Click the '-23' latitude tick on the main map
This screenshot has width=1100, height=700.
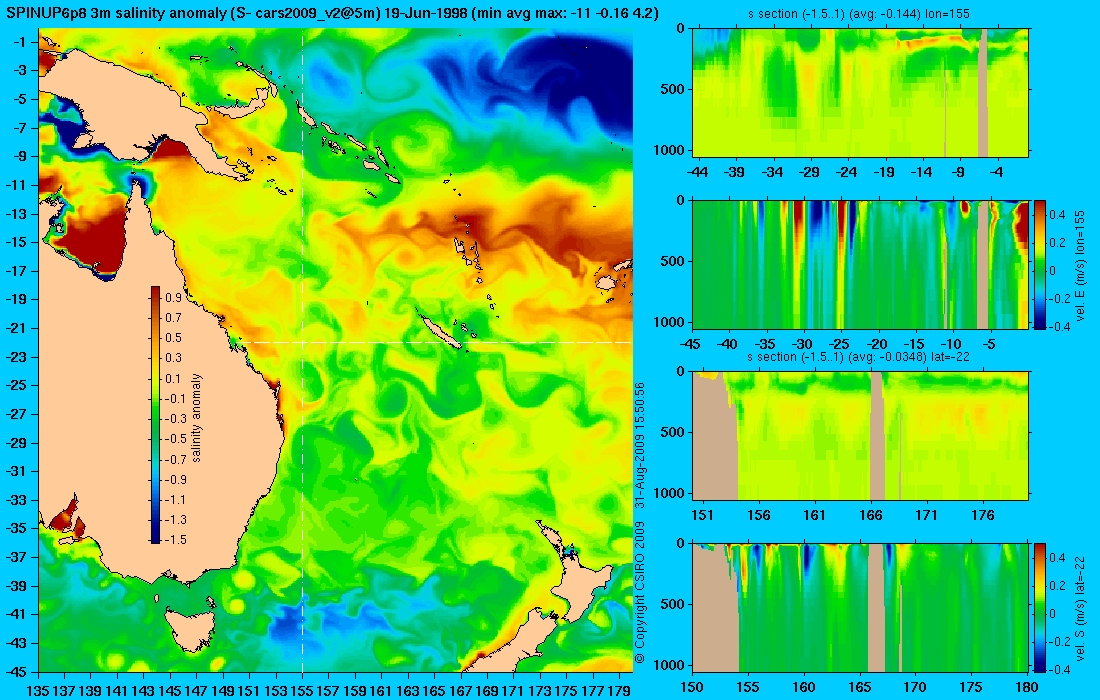(16, 356)
